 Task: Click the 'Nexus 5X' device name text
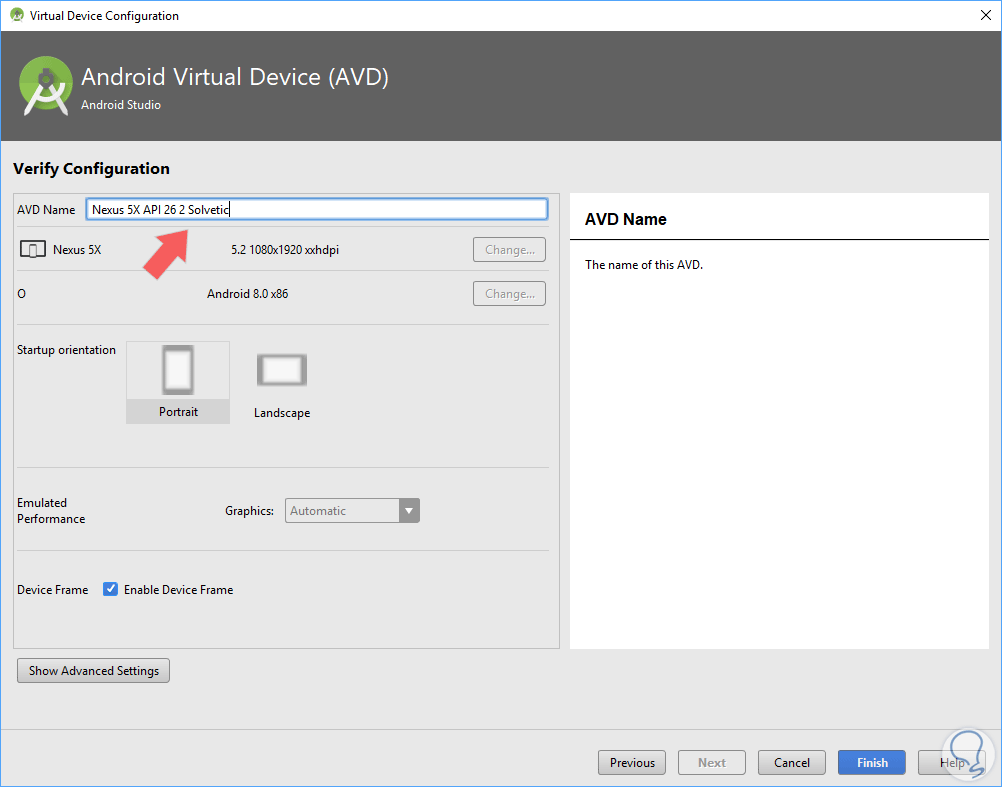pyautogui.click(x=77, y=250)
